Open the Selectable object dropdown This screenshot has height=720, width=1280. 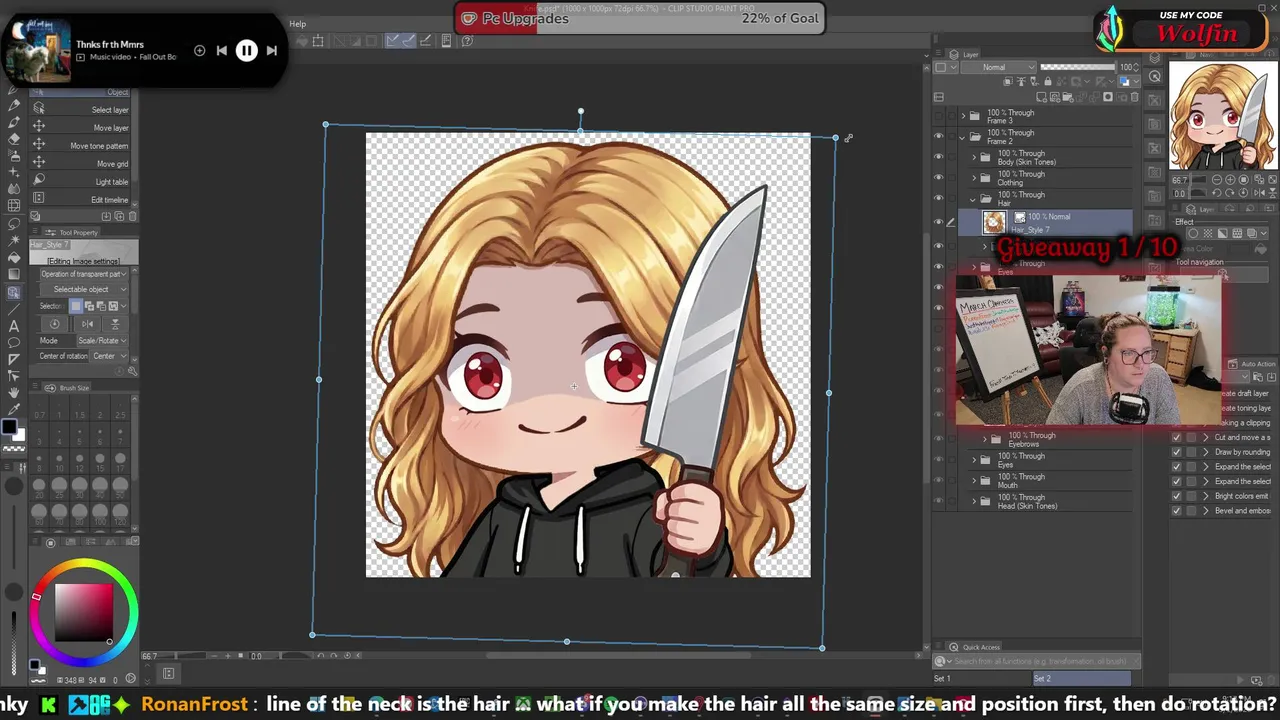coord(84,290)
